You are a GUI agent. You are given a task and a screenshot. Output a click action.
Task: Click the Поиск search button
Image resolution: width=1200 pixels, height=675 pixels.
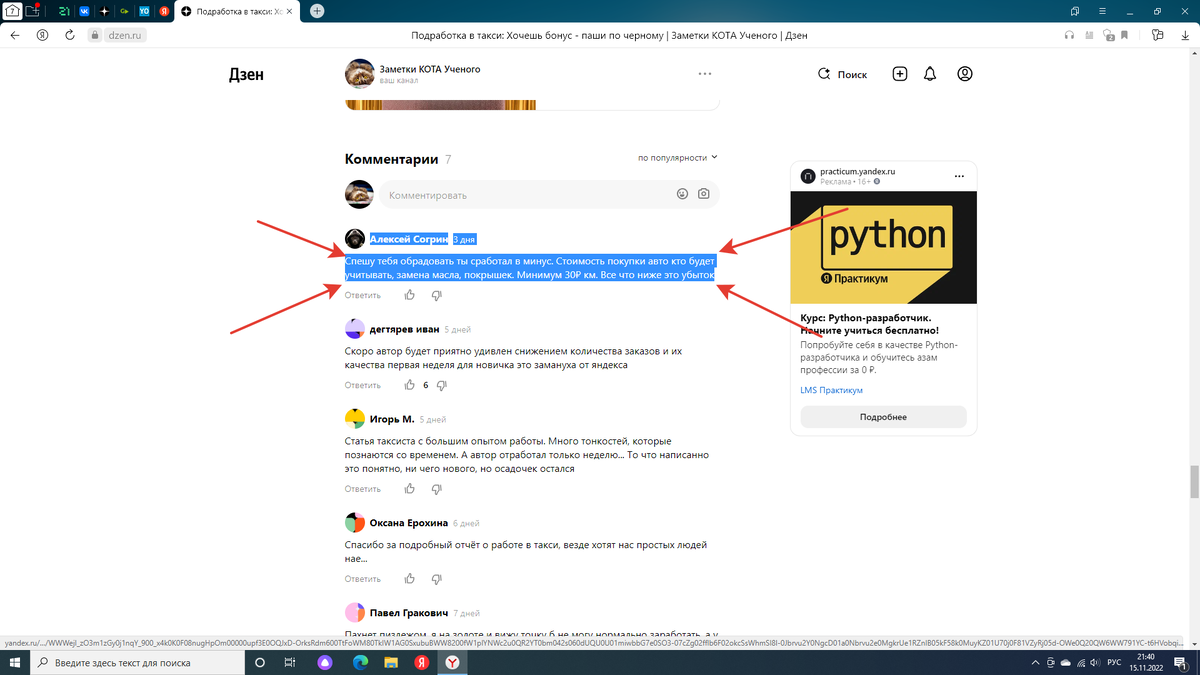(x=843, y=74)
